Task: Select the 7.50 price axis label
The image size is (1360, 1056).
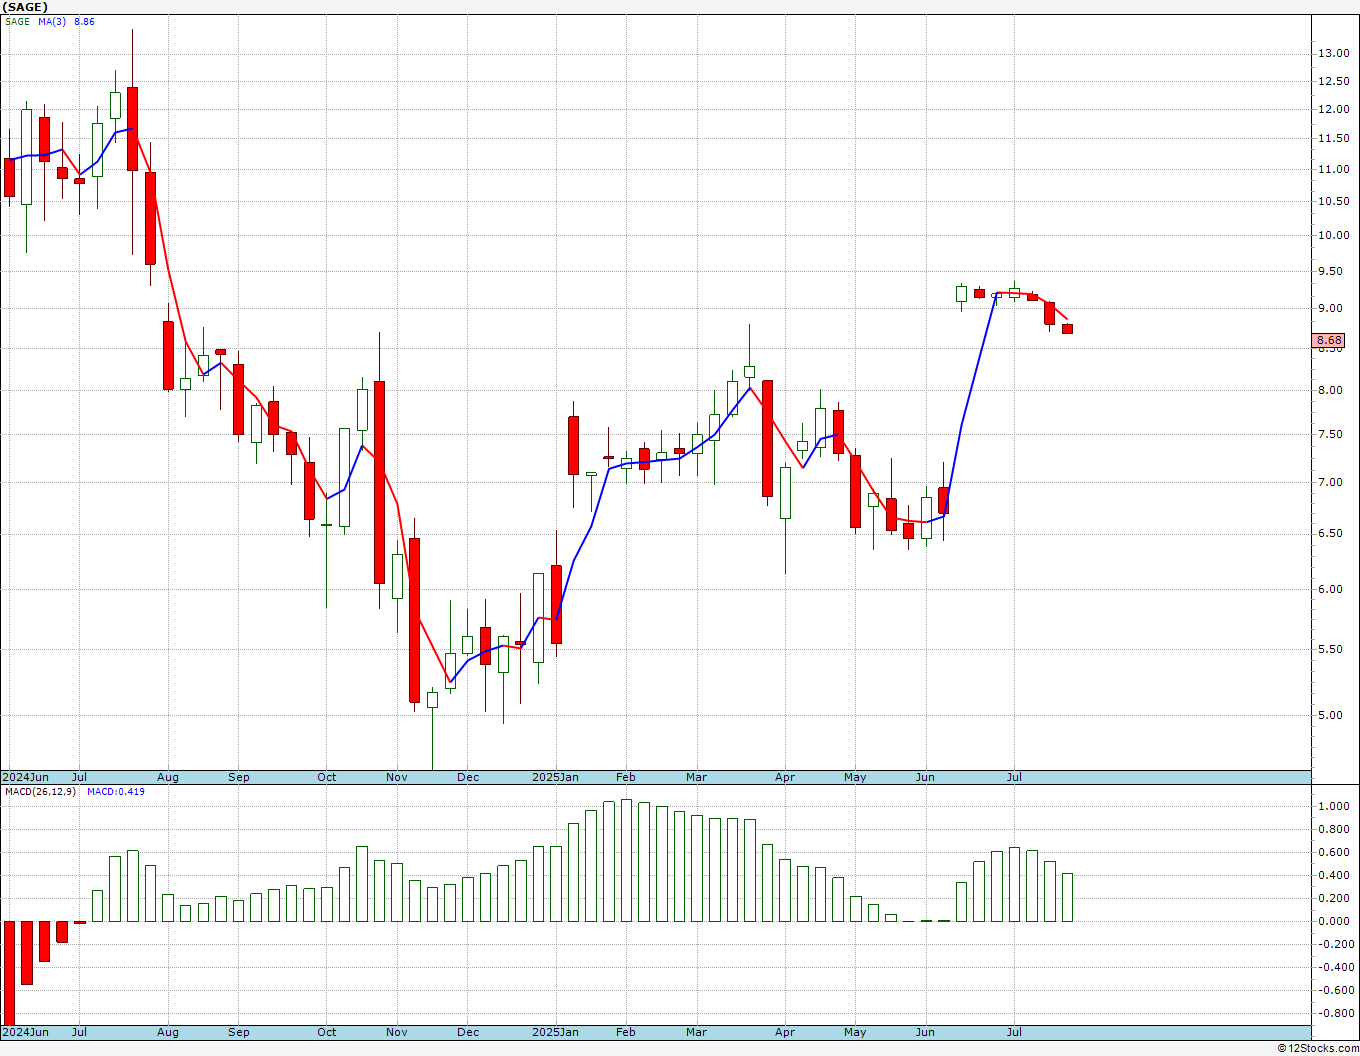Action: (x=1330, y=434)
